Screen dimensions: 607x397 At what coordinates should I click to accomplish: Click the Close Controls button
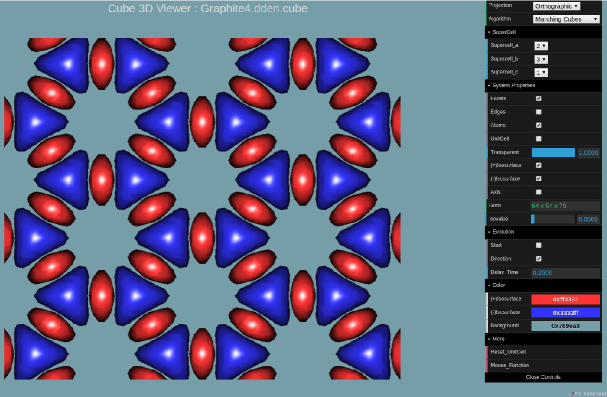(543, 377)
